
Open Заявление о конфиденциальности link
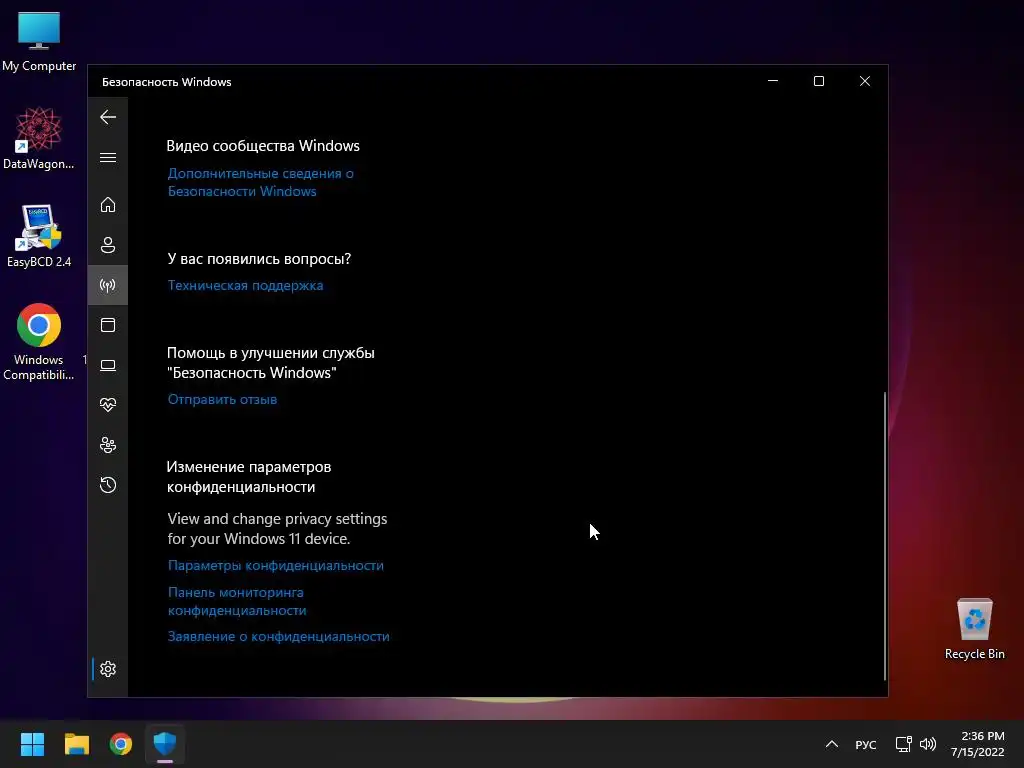278,637
